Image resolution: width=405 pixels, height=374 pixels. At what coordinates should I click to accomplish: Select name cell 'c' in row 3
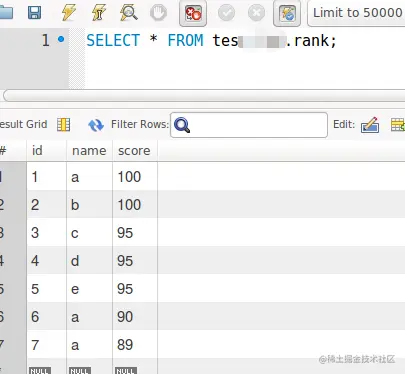pos(89,233)
